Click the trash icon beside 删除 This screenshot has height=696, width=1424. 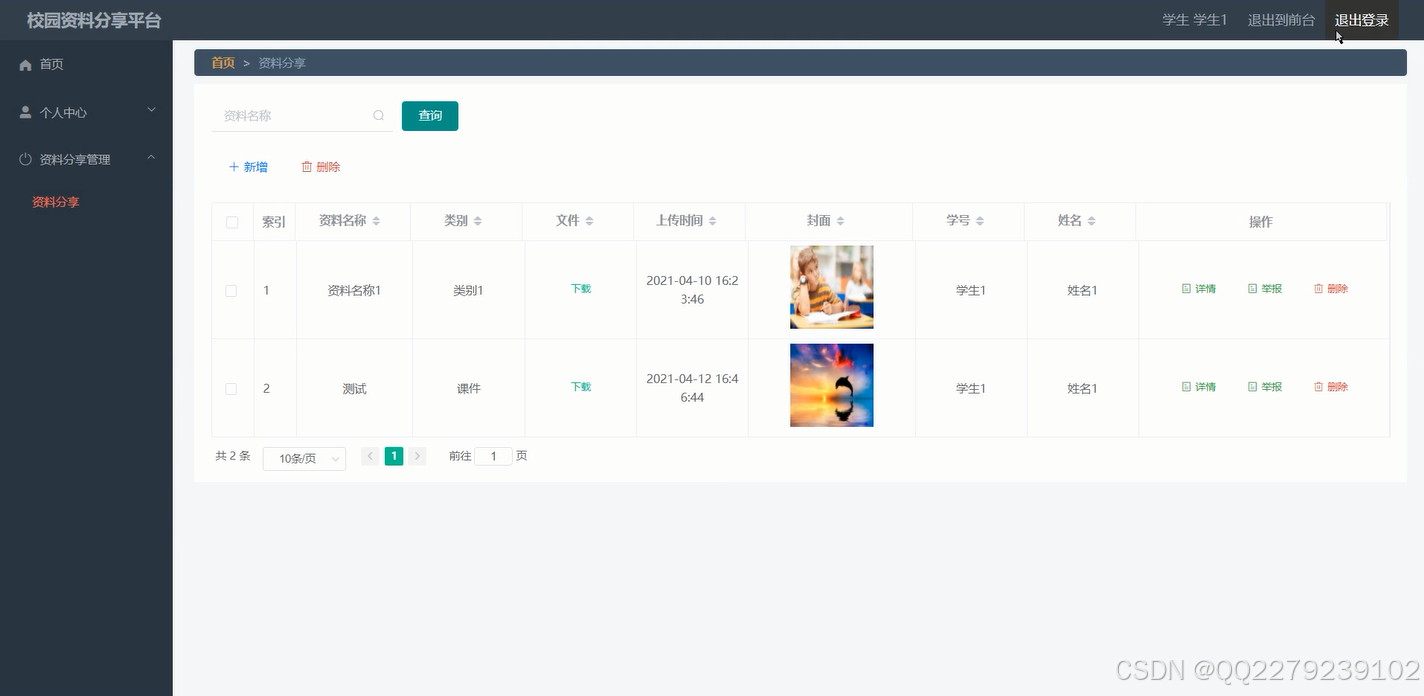tap(307, 166)
